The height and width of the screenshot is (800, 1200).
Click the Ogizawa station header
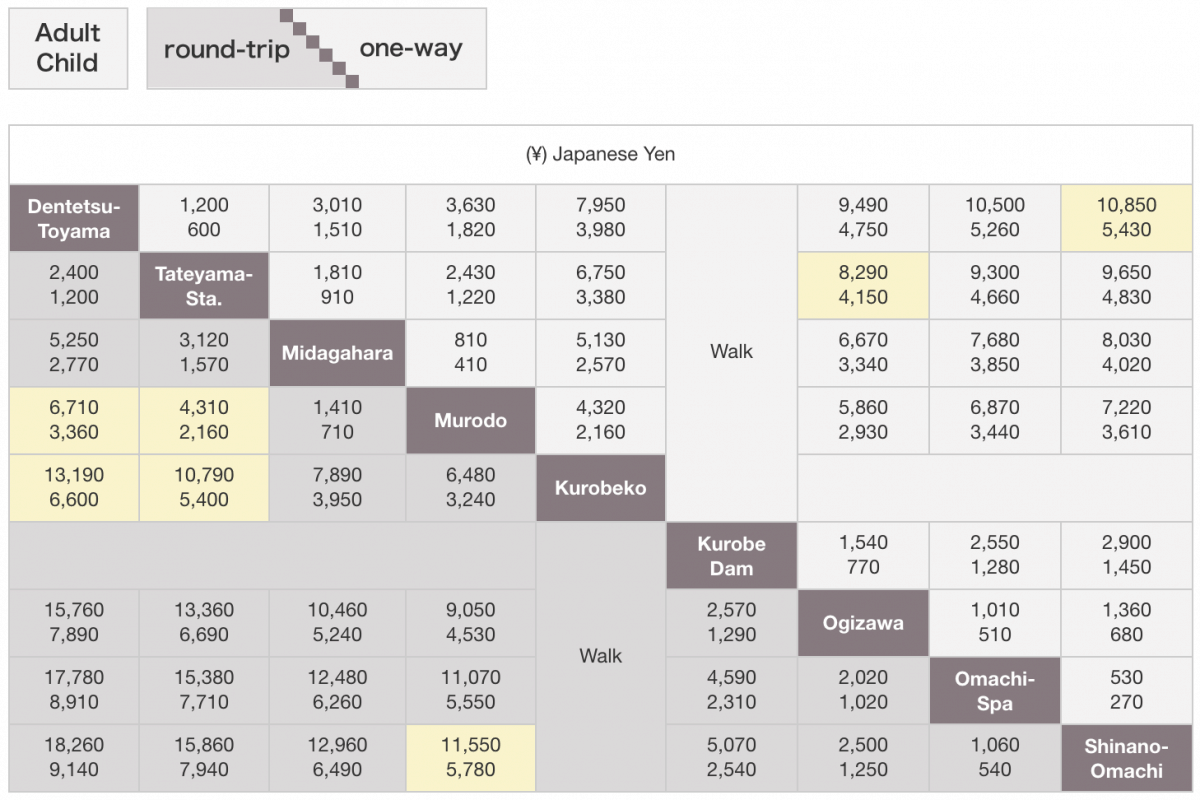tap(863, 623)
